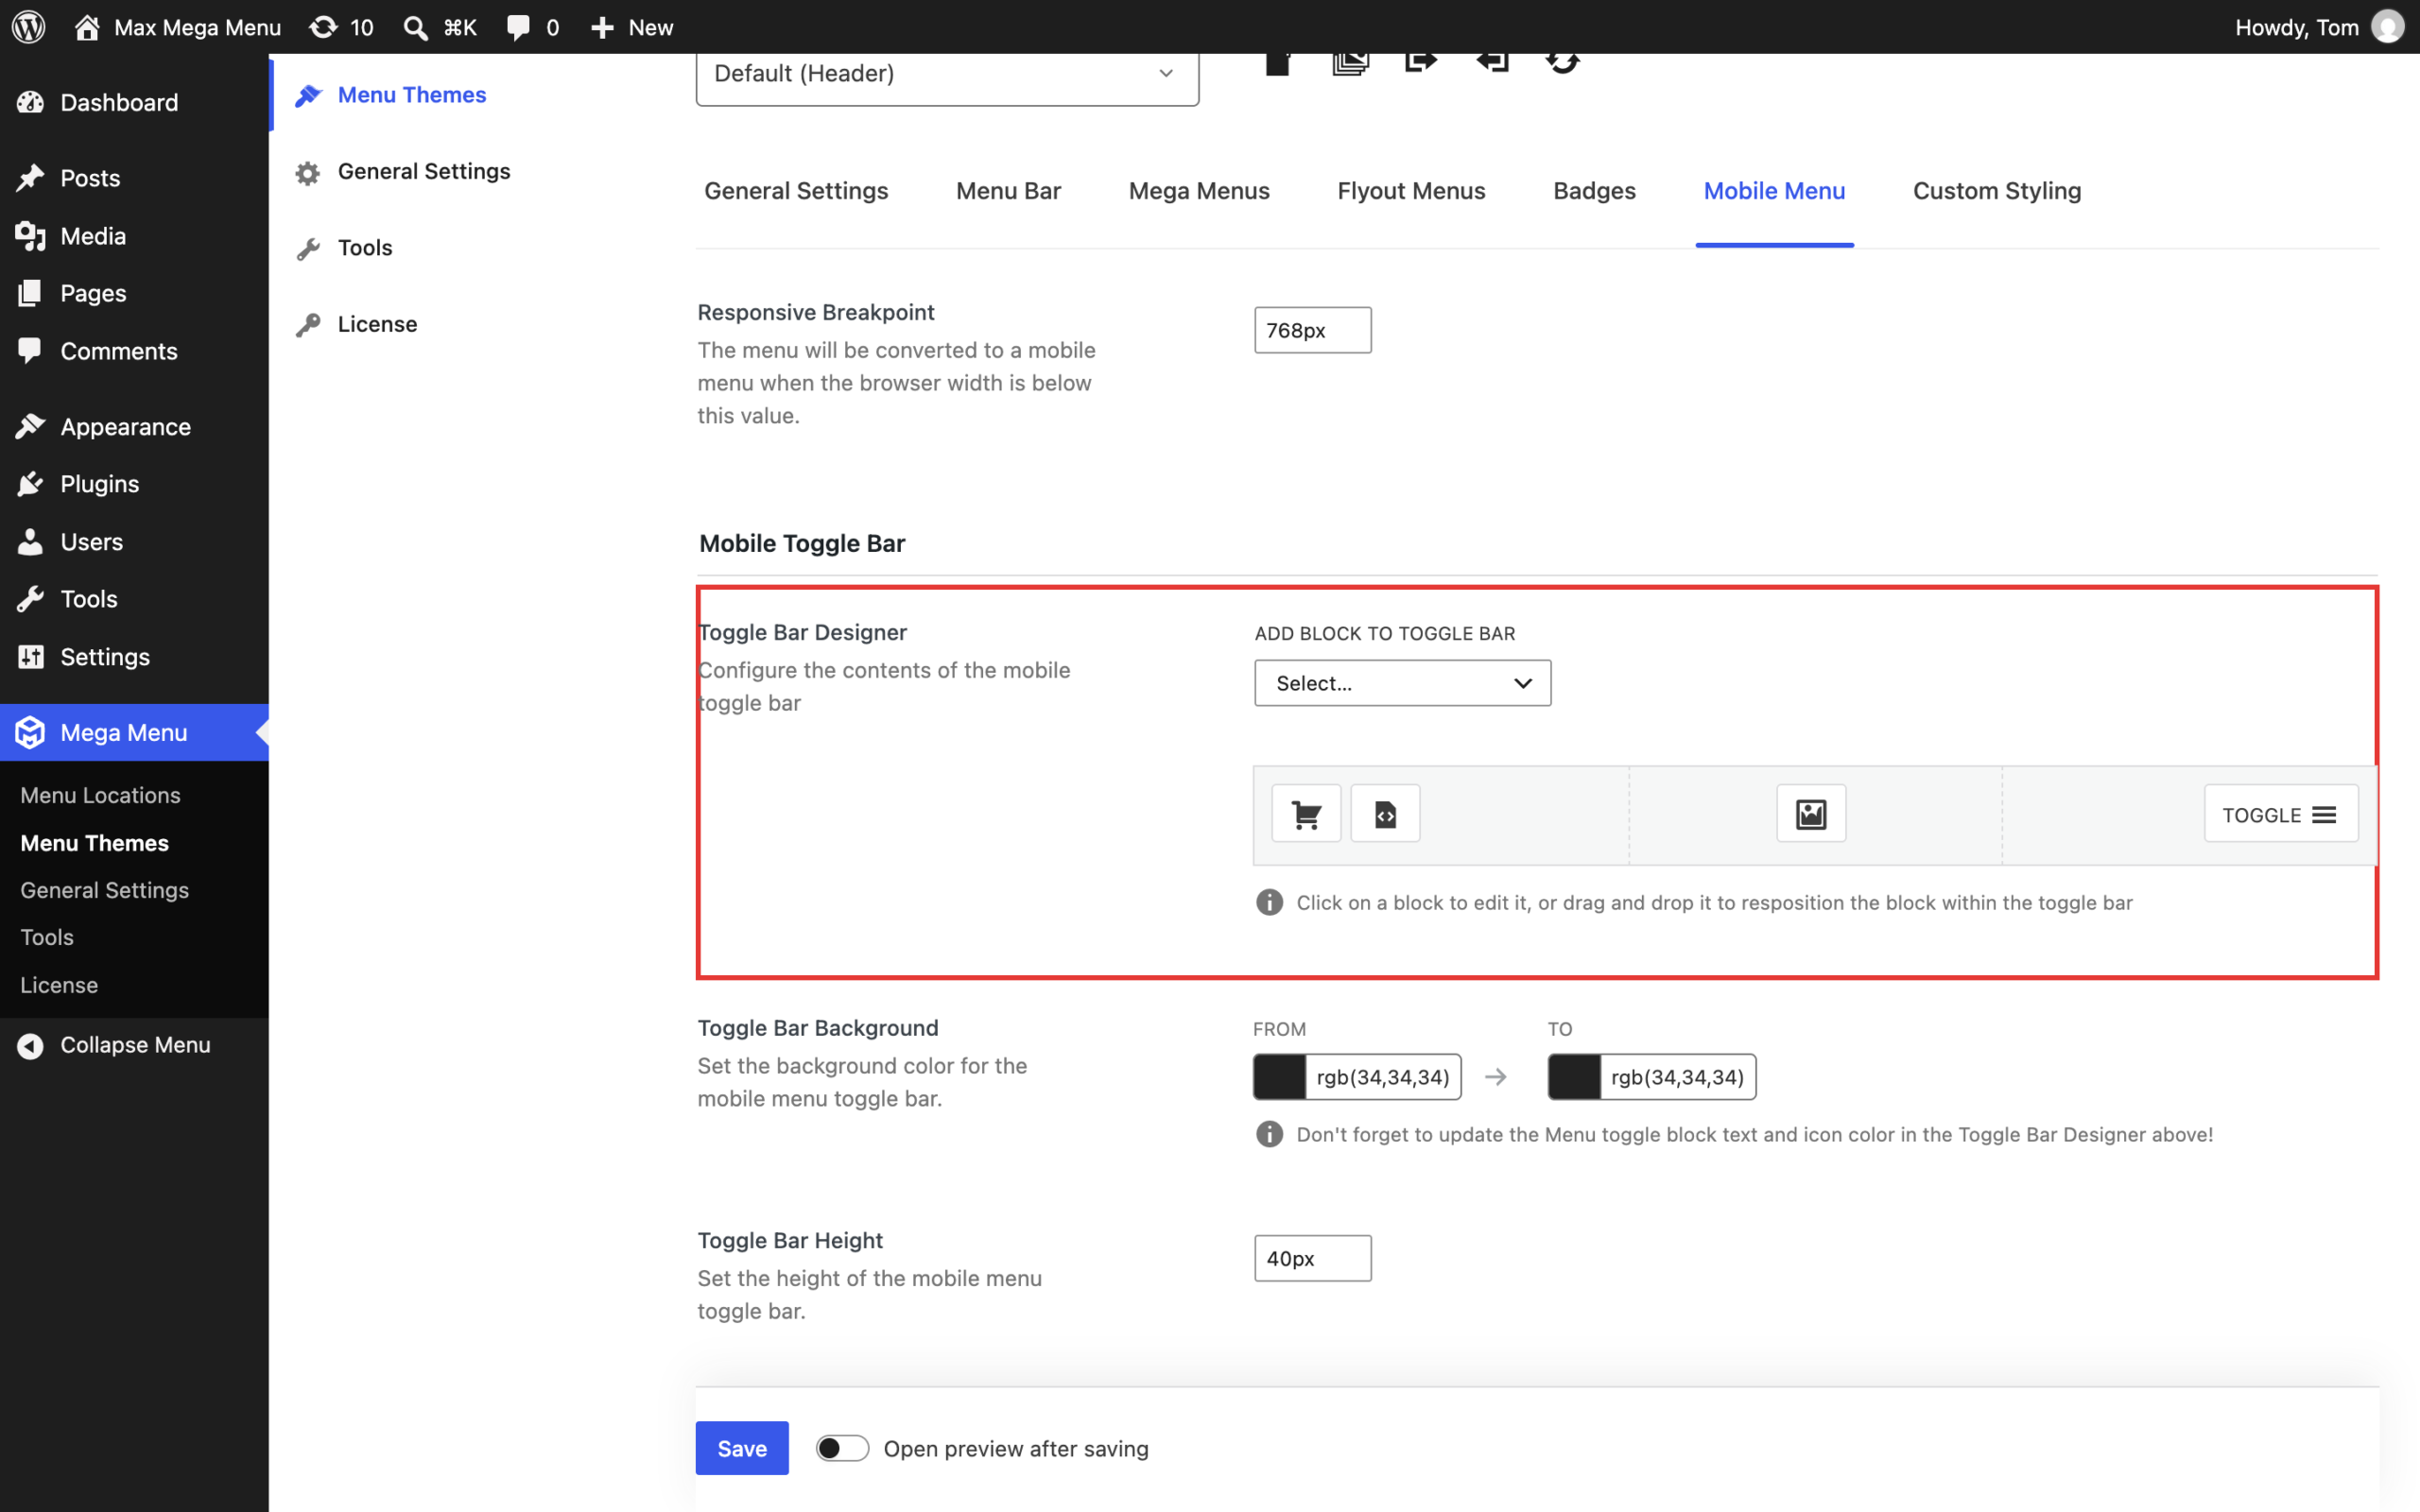The width and height of the screenshot is (2420, 1512).
Task: Open plugin General Settings with gear icon
Action: tap(424, 171)
